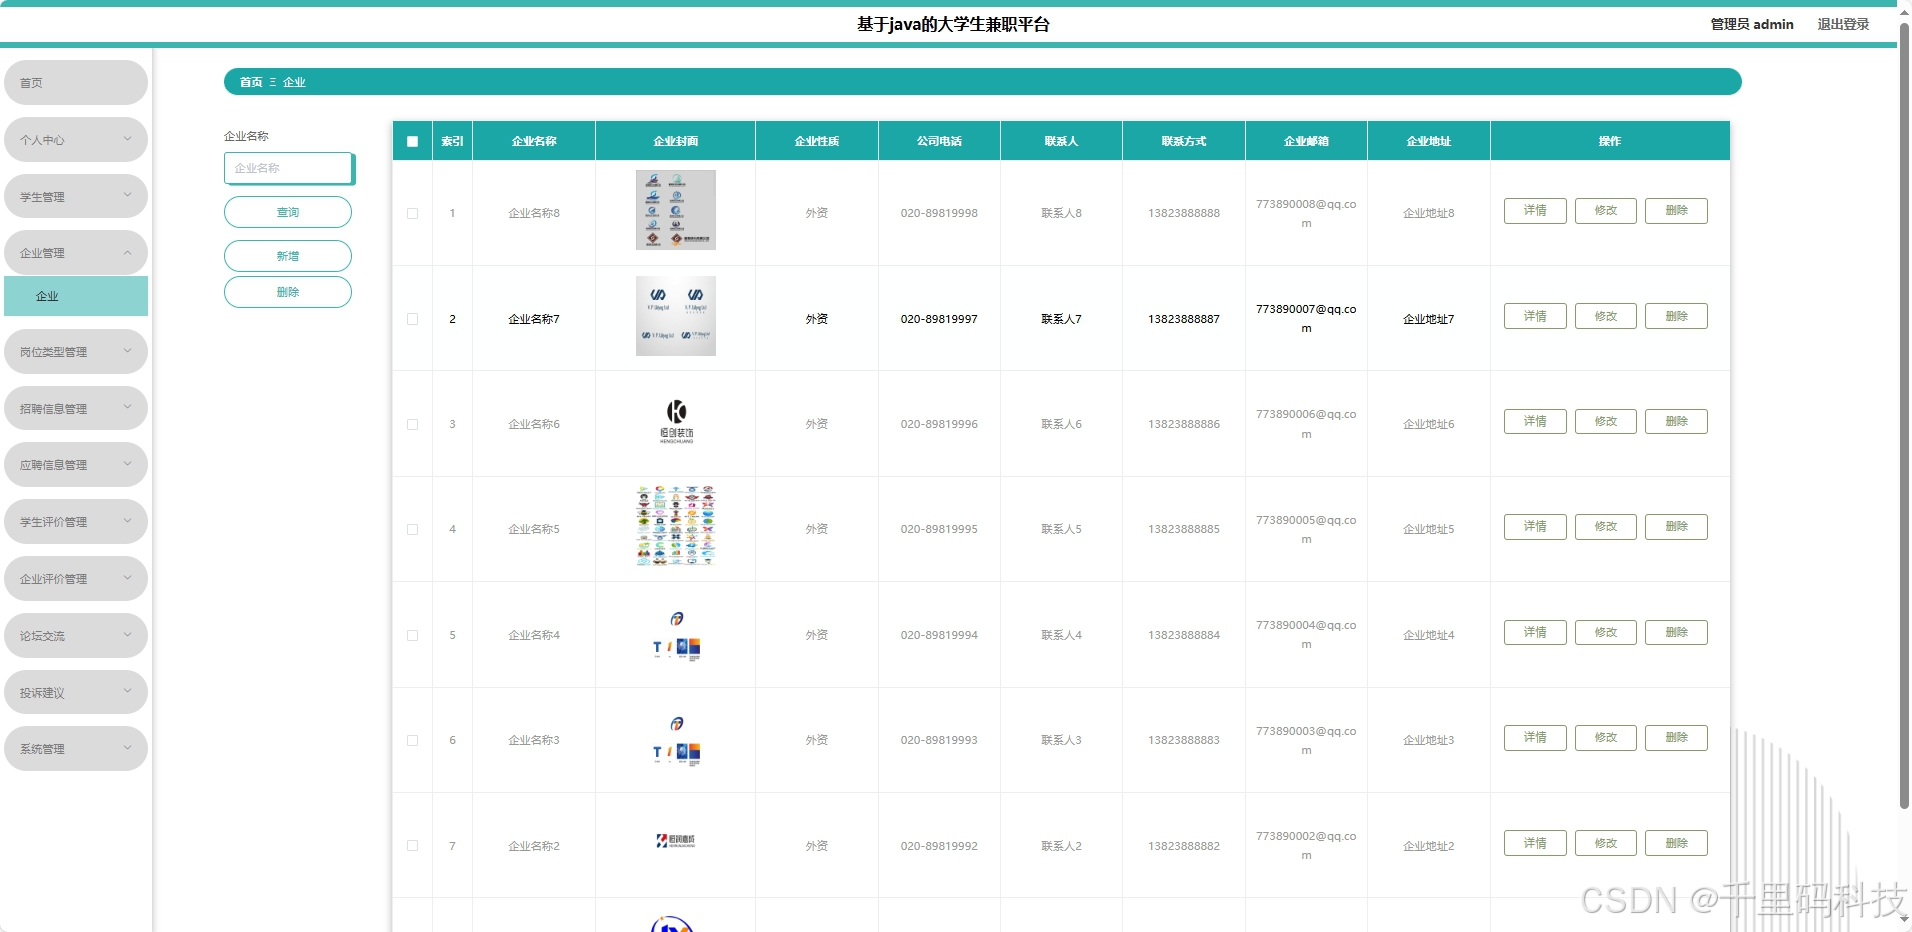Click 修改 for 企业名称3

[1606, 738]
